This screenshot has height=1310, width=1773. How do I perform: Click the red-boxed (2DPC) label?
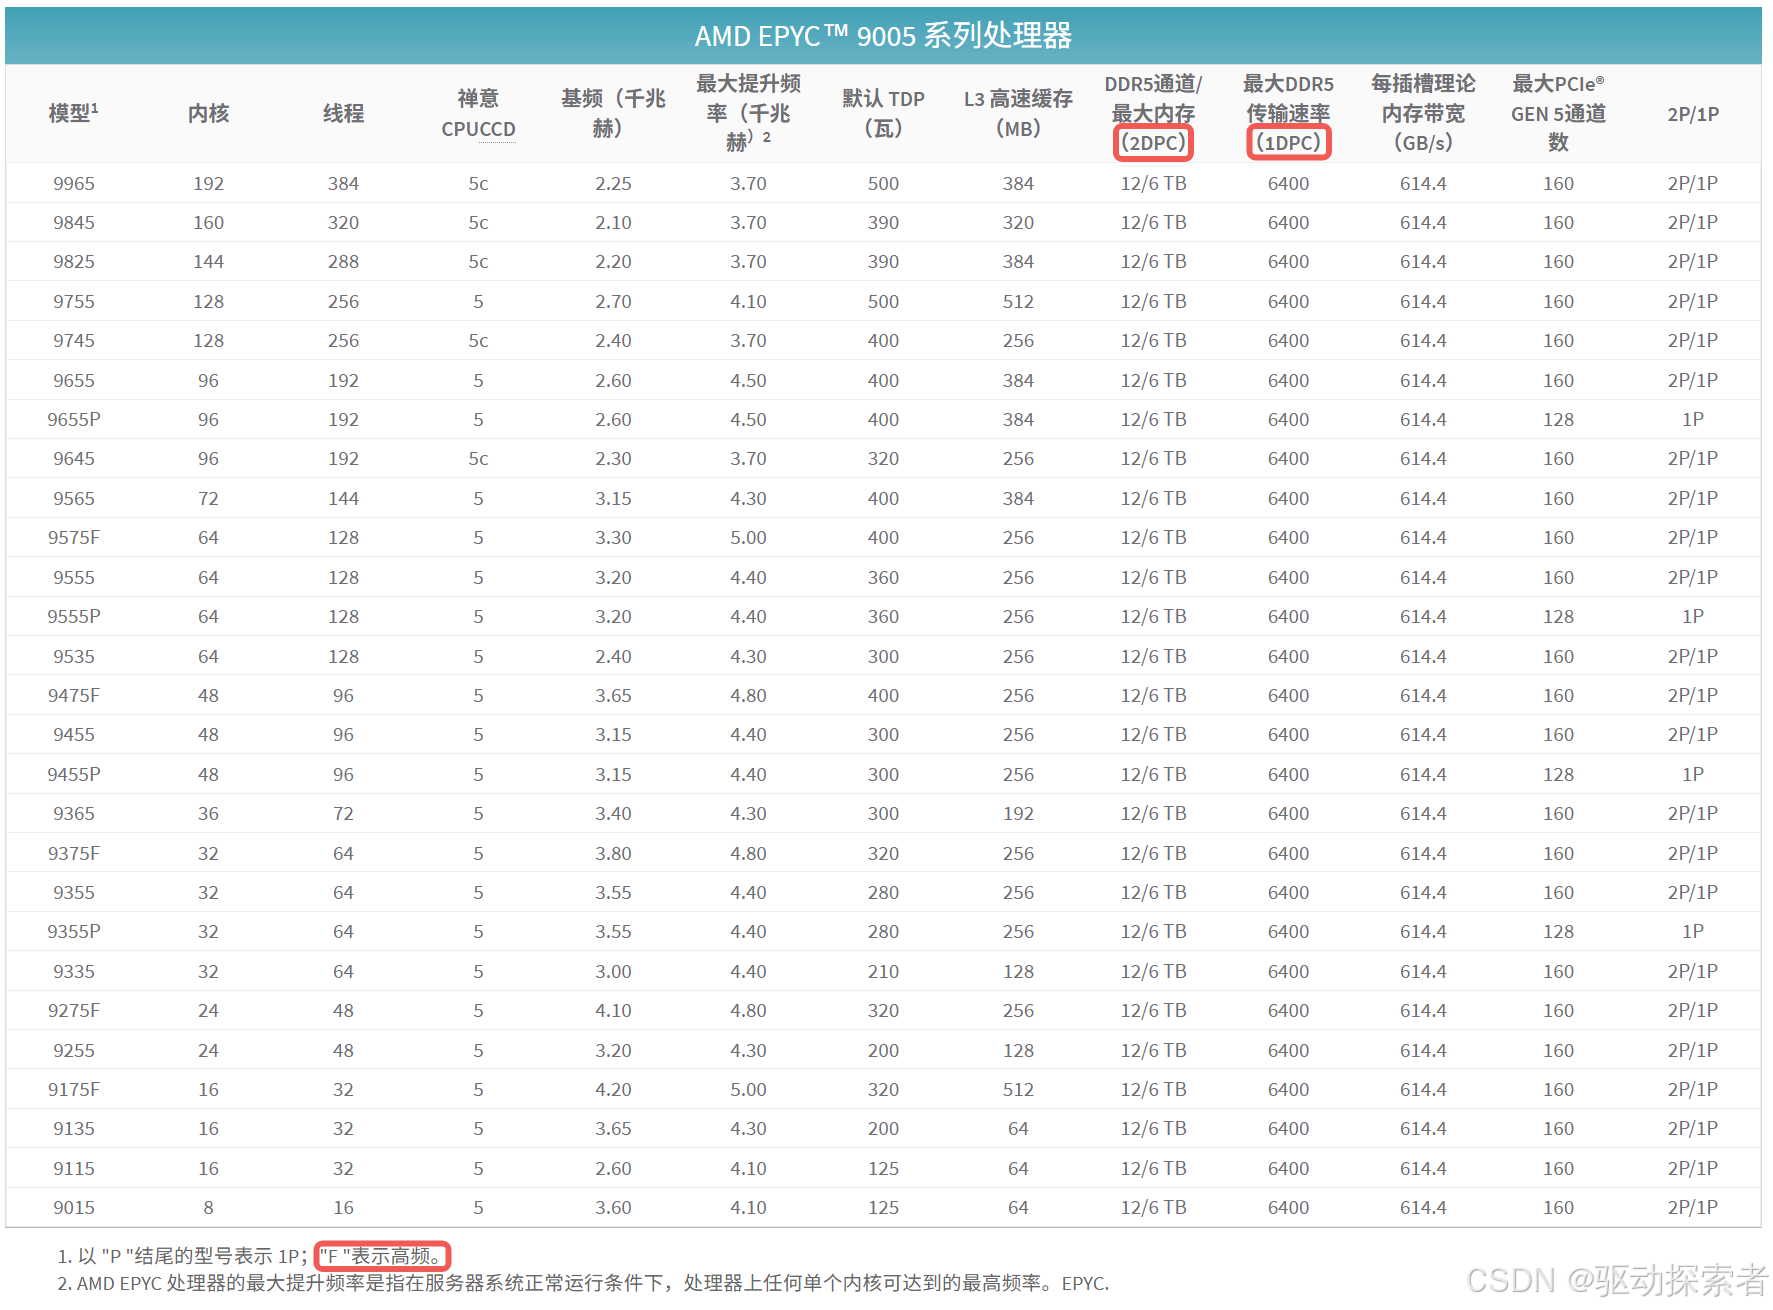pos(1153,143)
